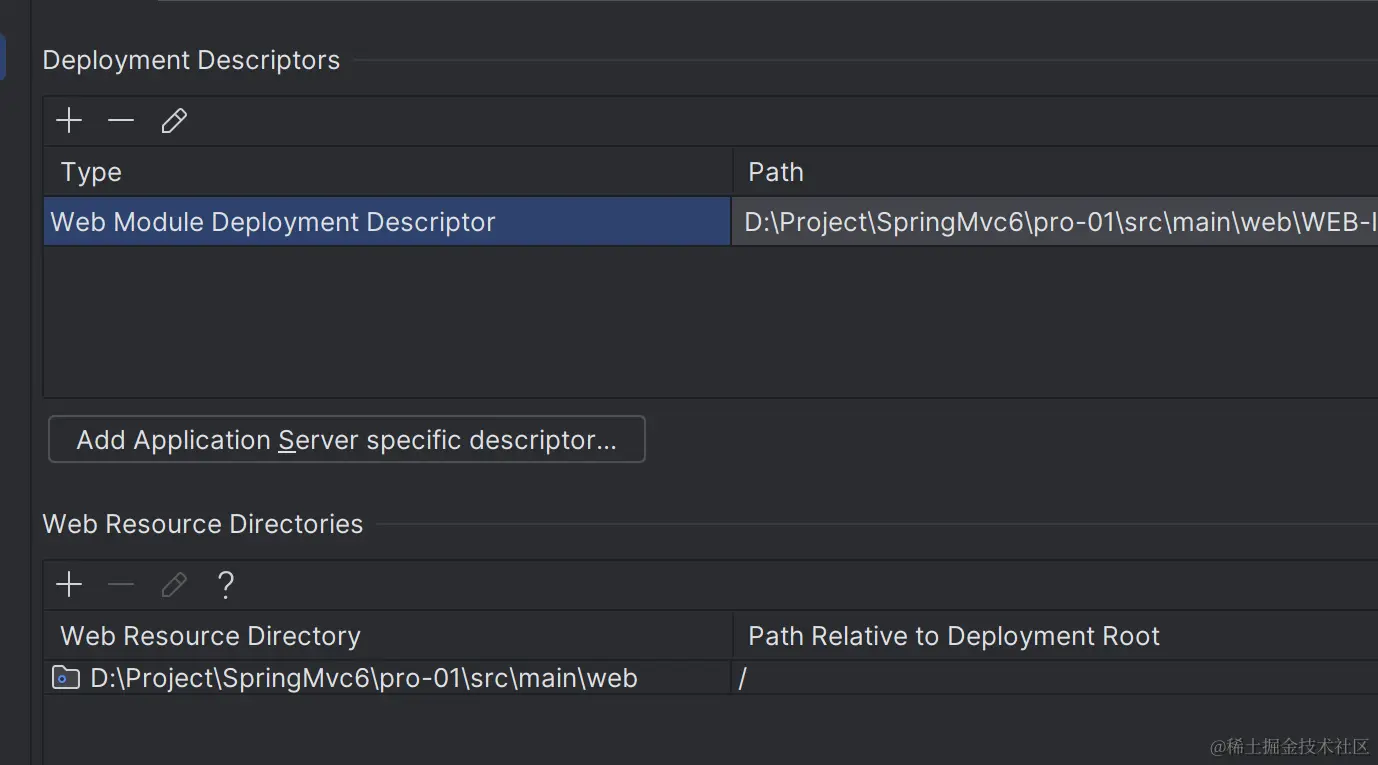Click the Type column header

click(x=91, y=172)
